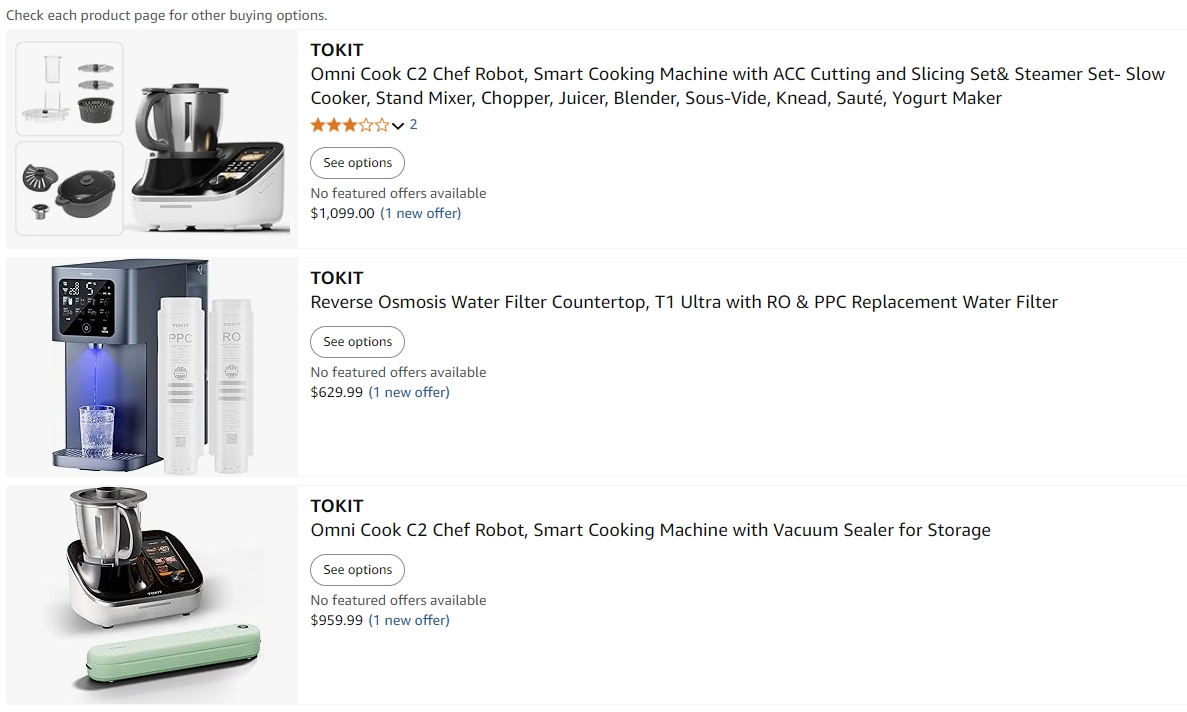This screenshot has width=1187, height=712.
Task: Click the TOKIT brand above the first product
Action: [337, 51]
